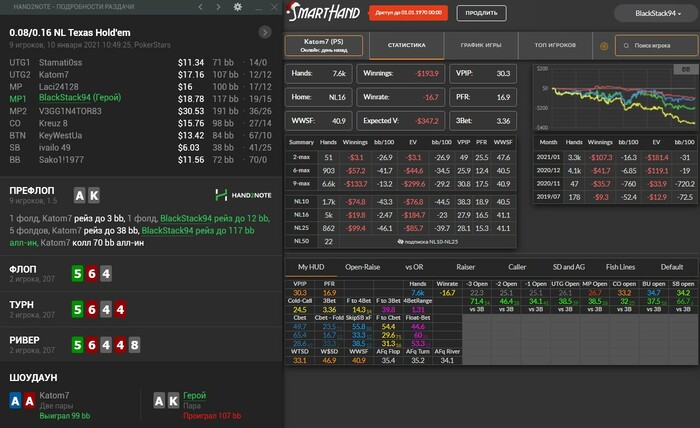Go to the previous hand arrow

click(x=200, y=7)
